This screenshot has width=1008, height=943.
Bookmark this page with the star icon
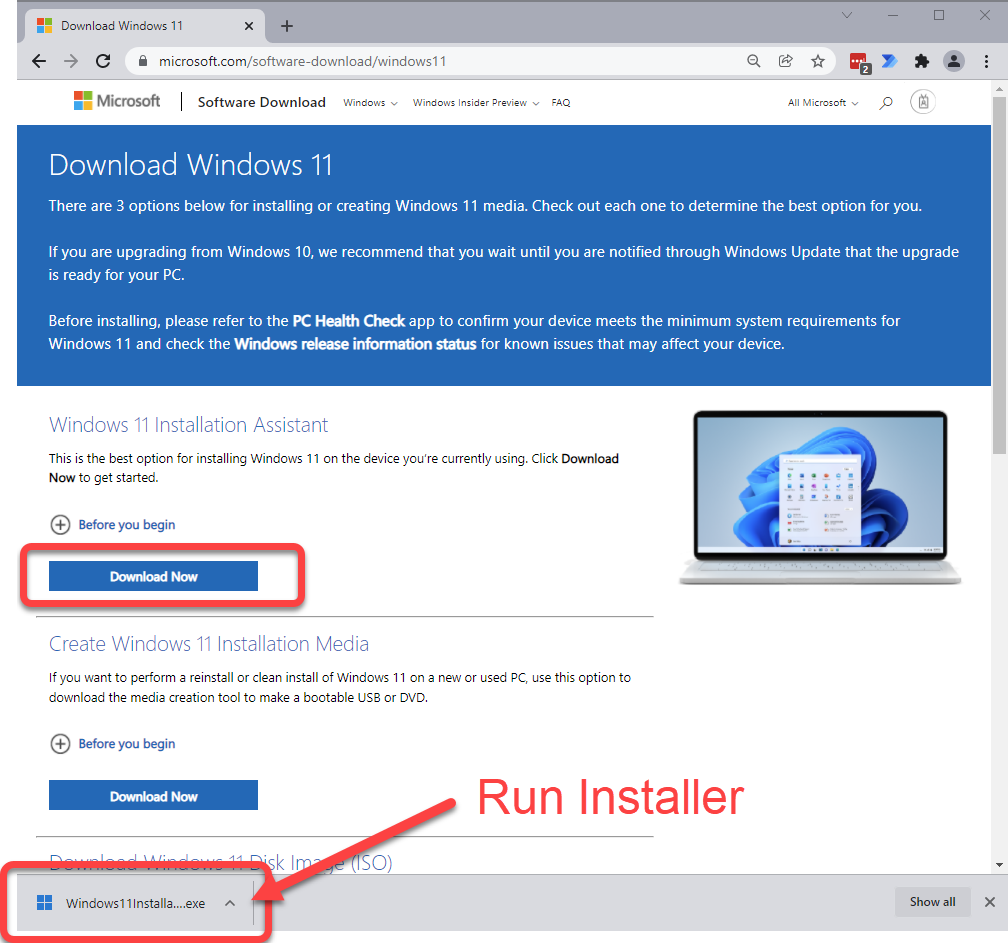pyautogui.click(x=818, y=61)
